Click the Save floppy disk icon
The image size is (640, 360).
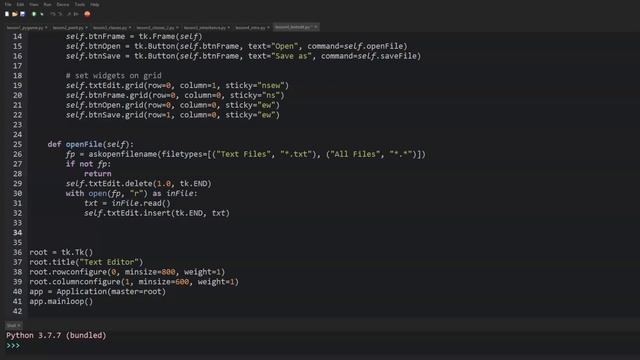click(x=22, y=14)
